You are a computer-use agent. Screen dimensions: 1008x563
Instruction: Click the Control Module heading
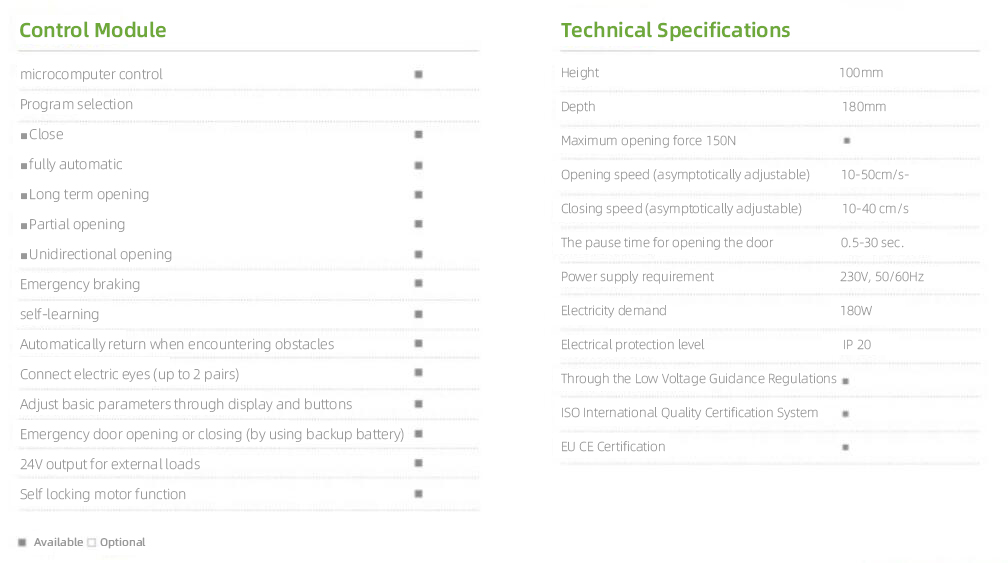click(x=93, y=30)
